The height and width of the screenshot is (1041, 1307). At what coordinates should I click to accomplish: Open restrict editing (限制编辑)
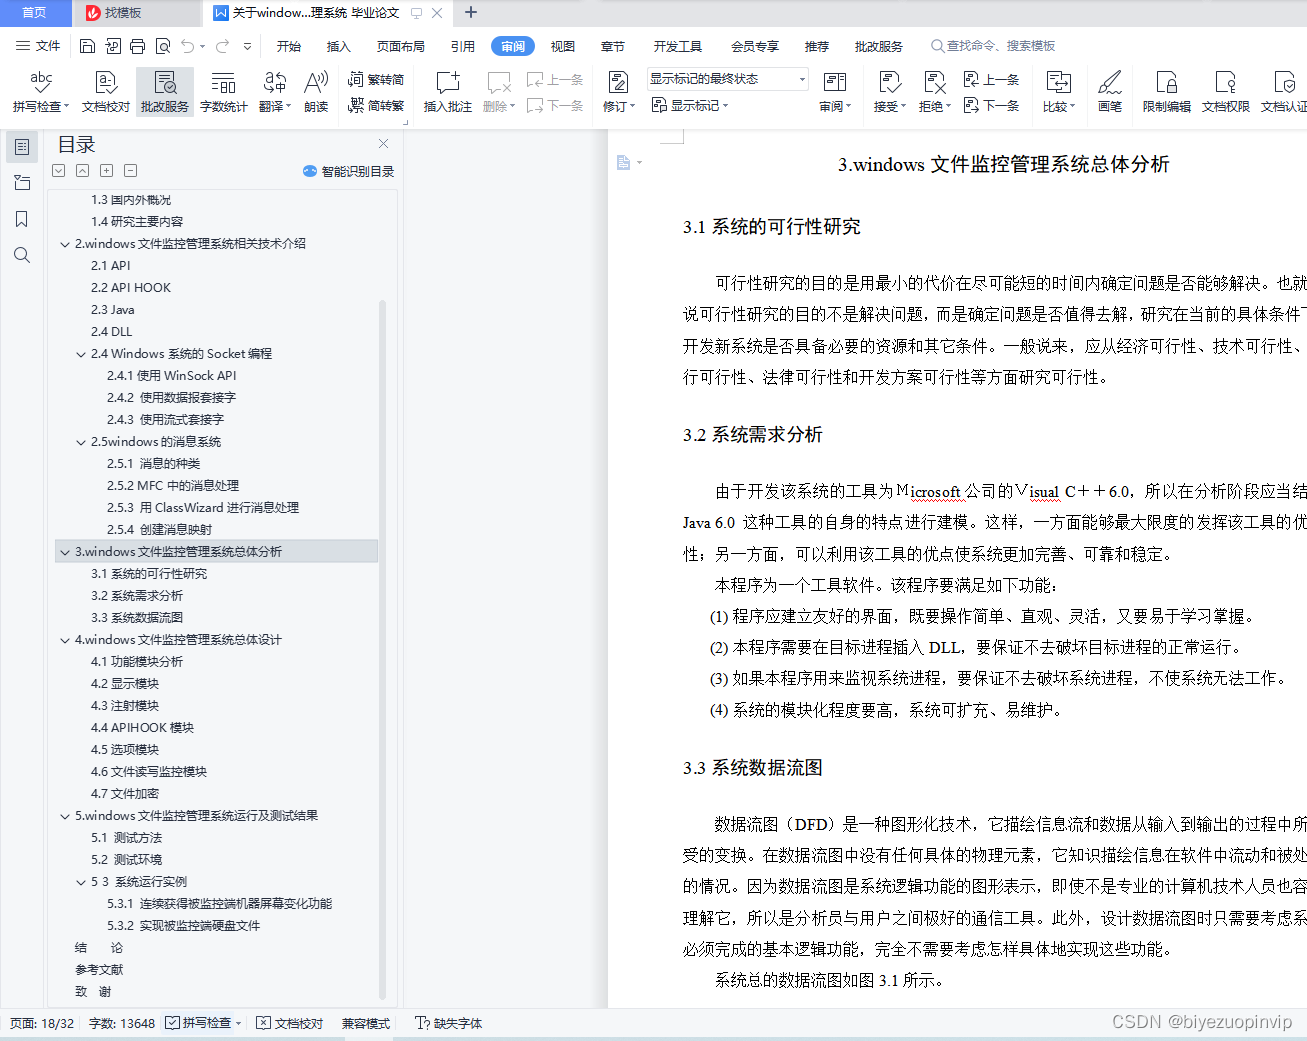click(1167, 92)
